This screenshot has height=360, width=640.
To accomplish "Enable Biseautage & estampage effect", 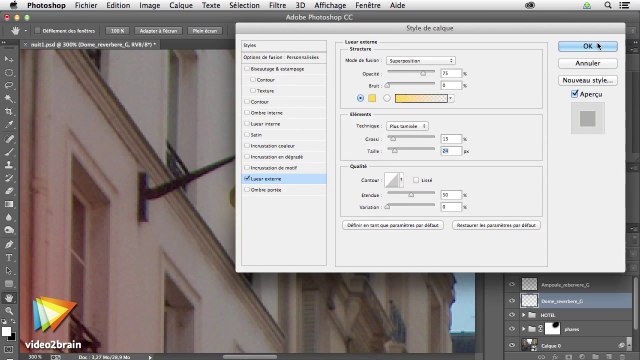I will tap(247, 69).
